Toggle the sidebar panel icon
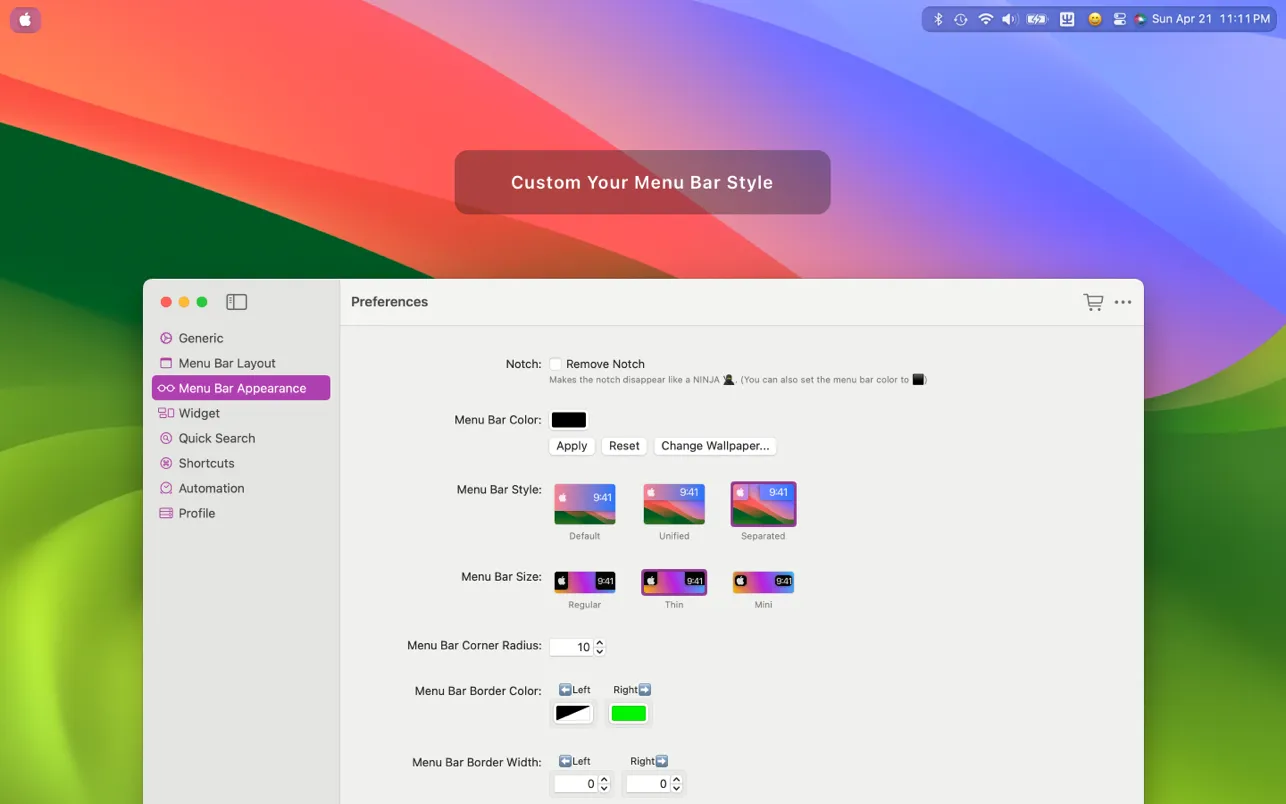Image resolution: width=1286 pixels, height=804 pixels. point(236,302)
